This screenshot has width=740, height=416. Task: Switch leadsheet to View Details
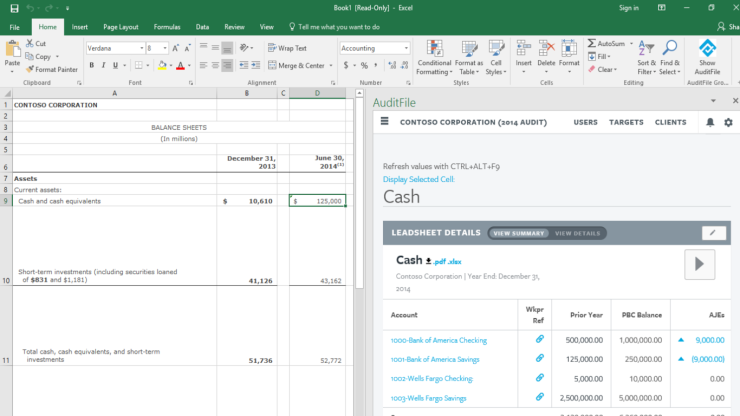tap(577, 233)
